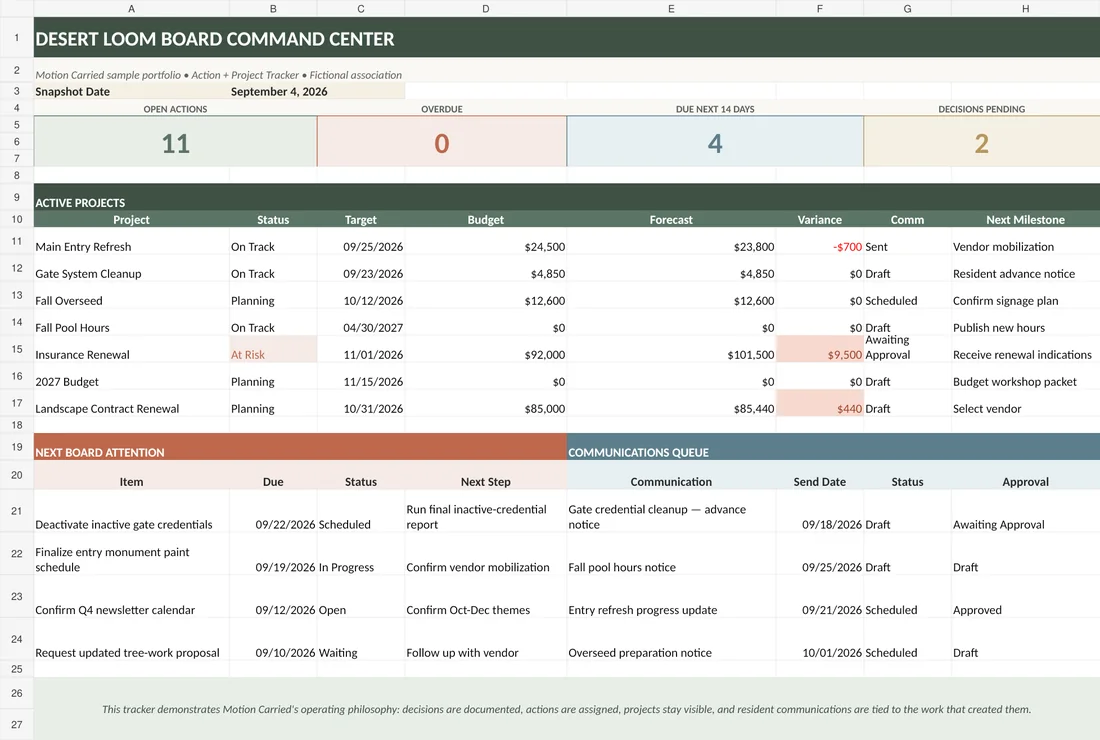Select the In Progress status cell

pos(361,553)
